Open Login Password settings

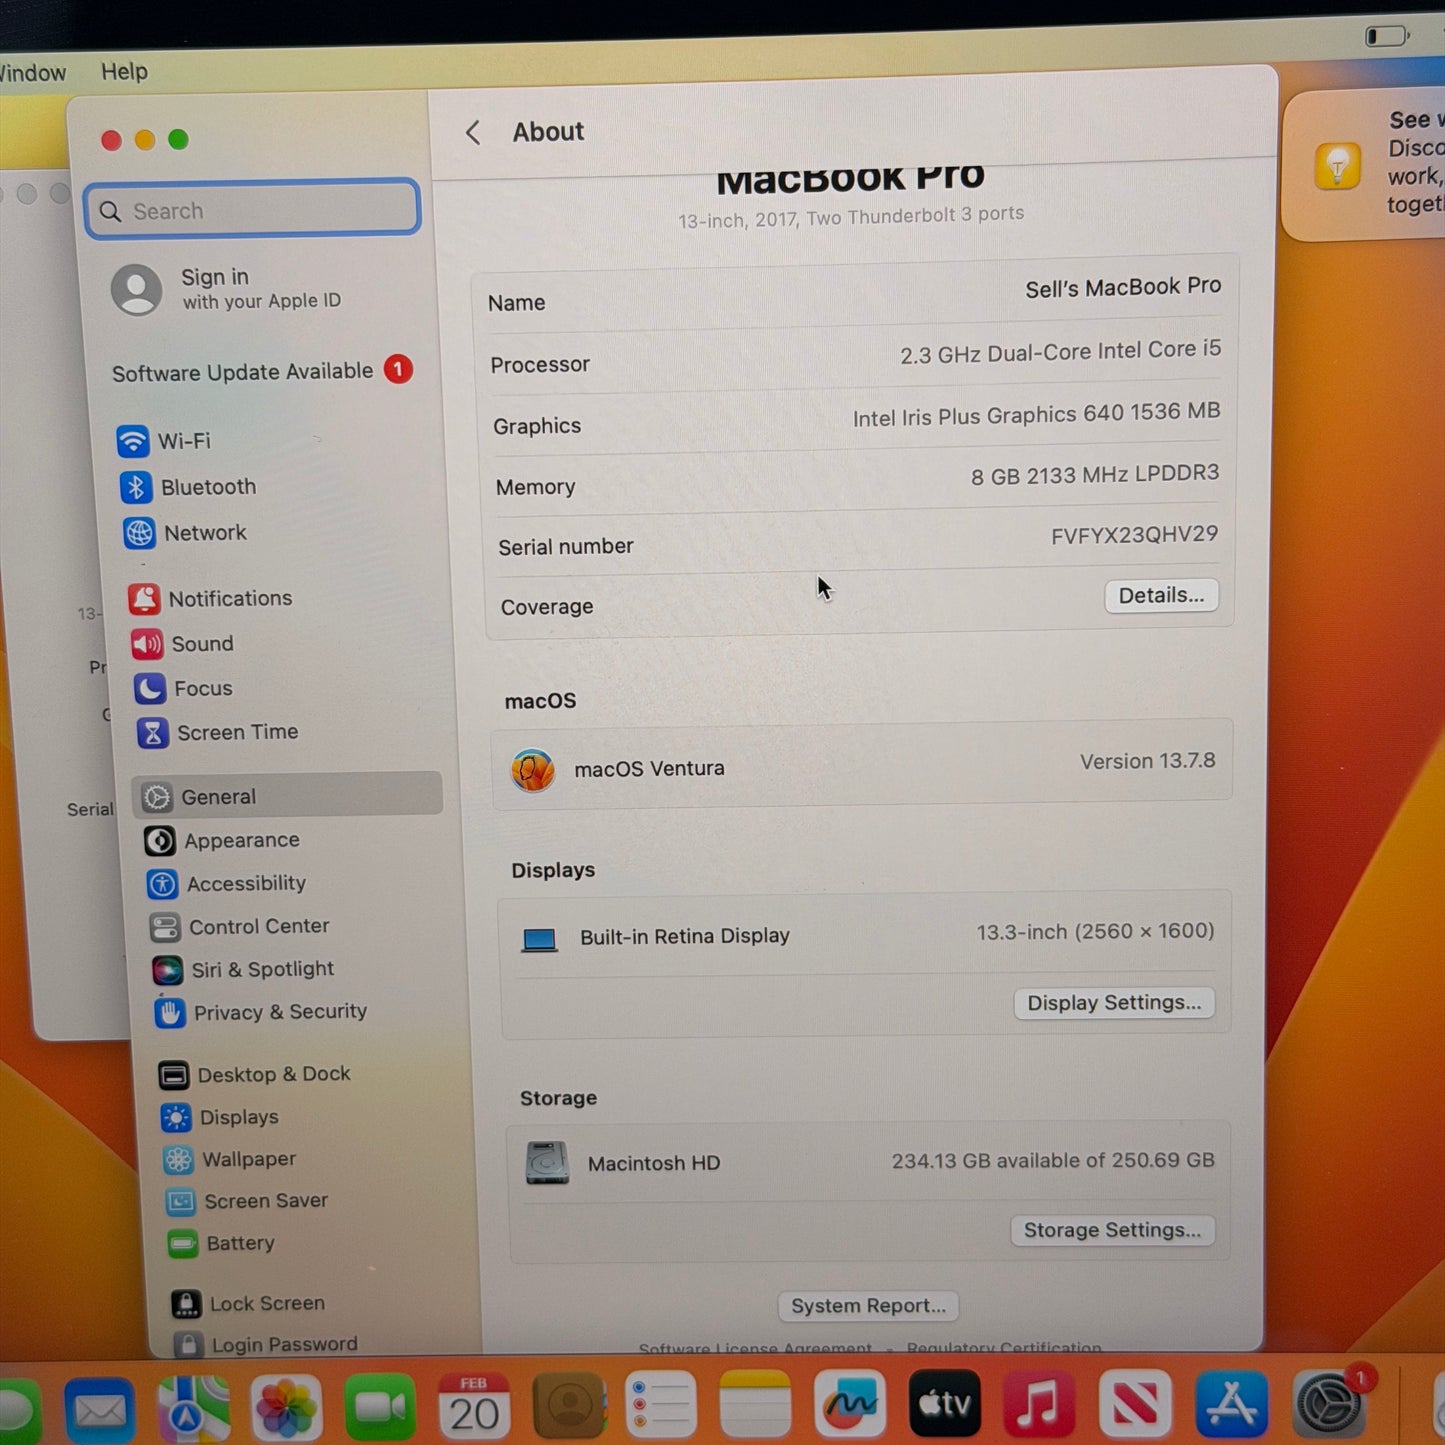(x=265, y=1344)
